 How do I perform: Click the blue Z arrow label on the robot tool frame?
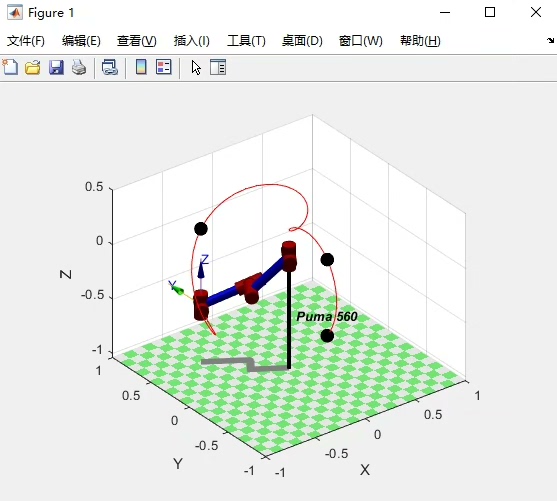coord(204,260)
